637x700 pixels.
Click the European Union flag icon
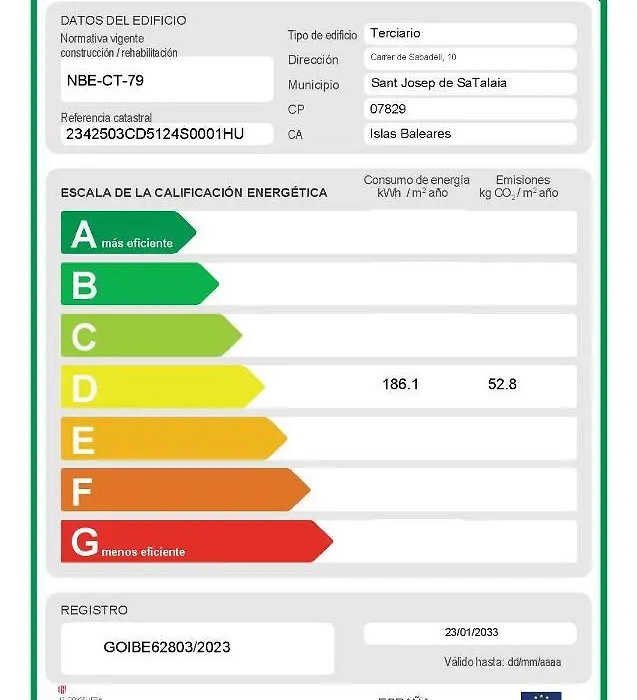541,696
